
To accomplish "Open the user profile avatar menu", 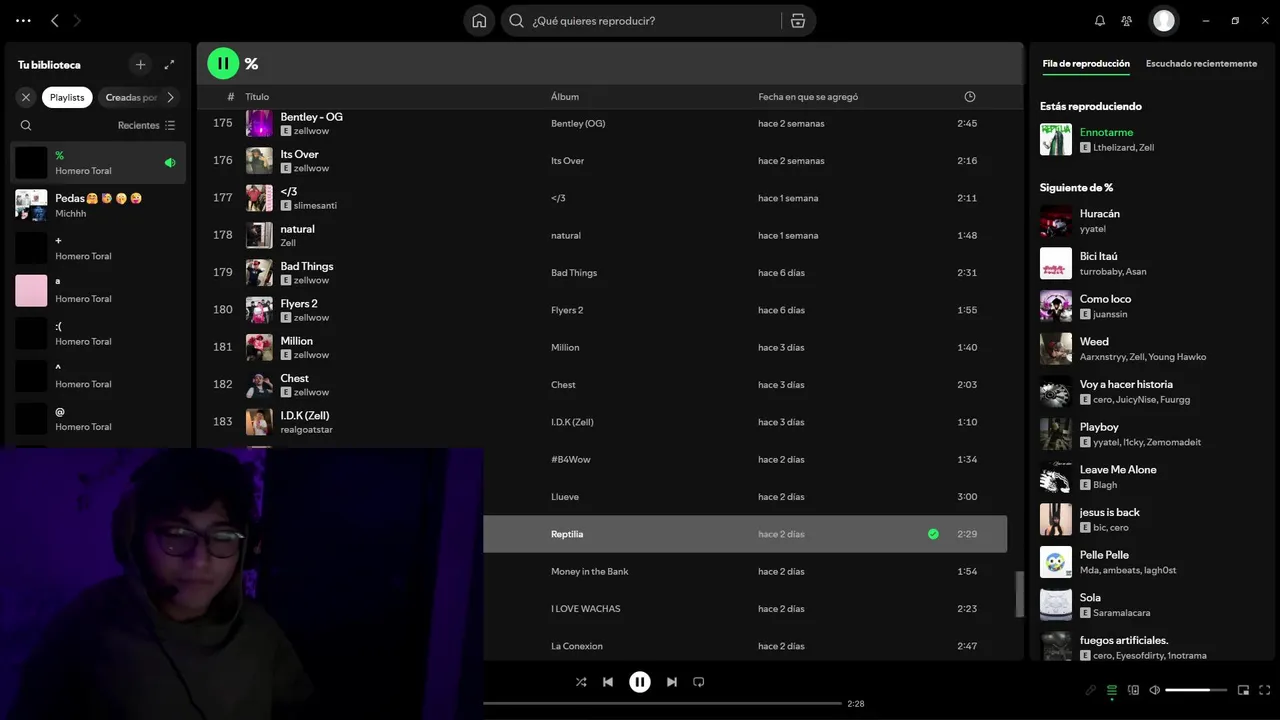I will coord(1163,20).
